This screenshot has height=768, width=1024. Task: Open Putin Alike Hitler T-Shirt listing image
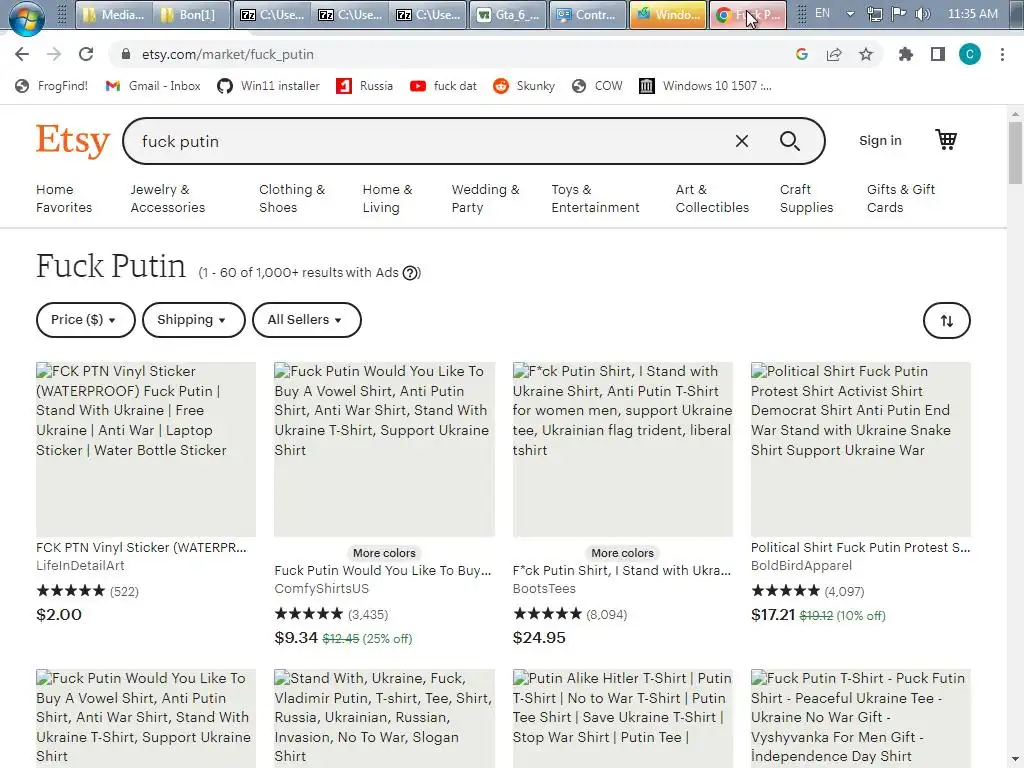point(622,718)
